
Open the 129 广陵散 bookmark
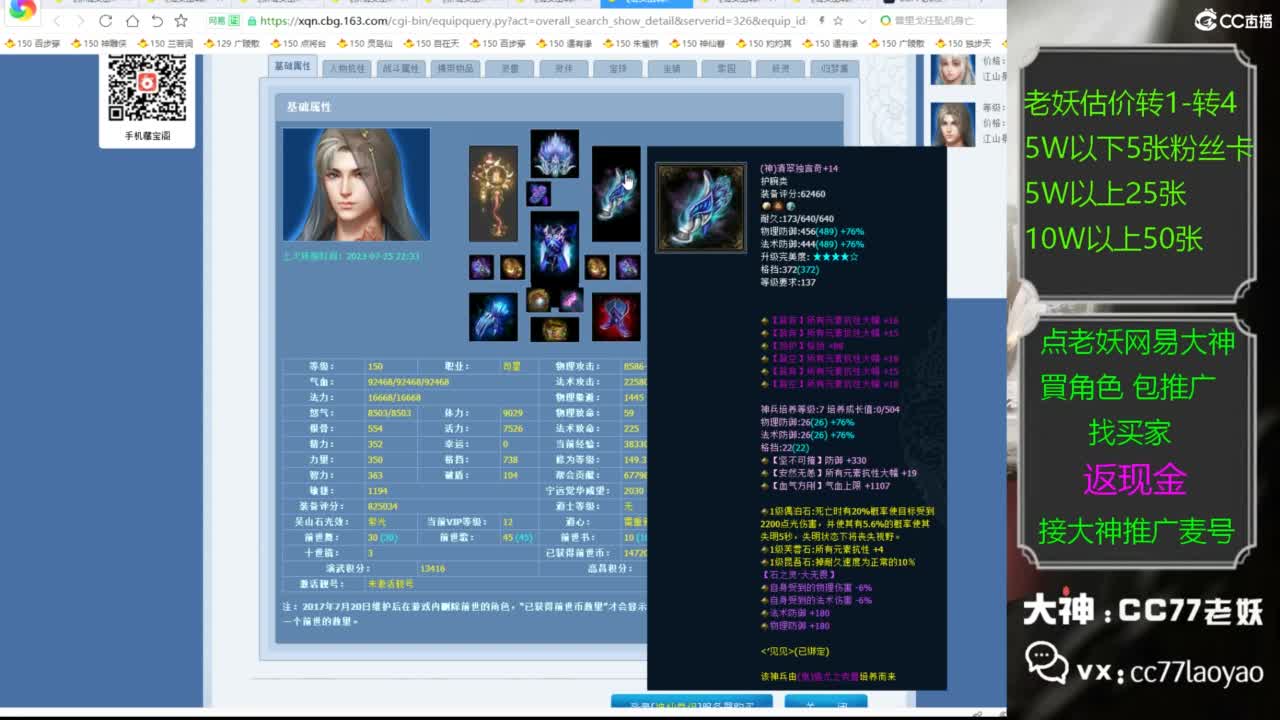click(231, 43)
